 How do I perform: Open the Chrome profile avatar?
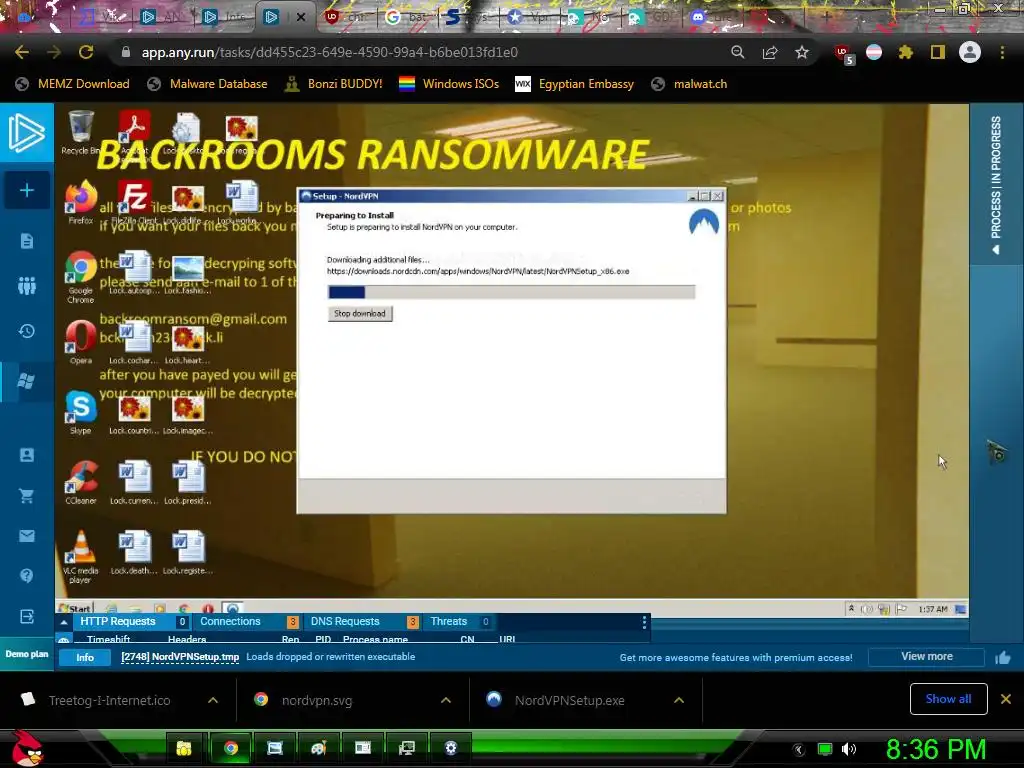point(970,52)
